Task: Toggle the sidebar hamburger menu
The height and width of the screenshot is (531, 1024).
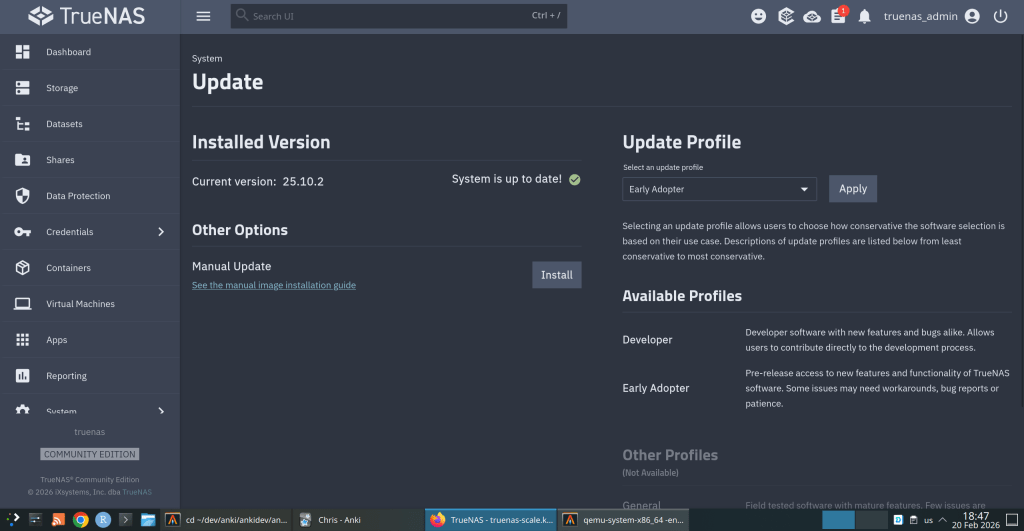Action: (x=204, y=16)
